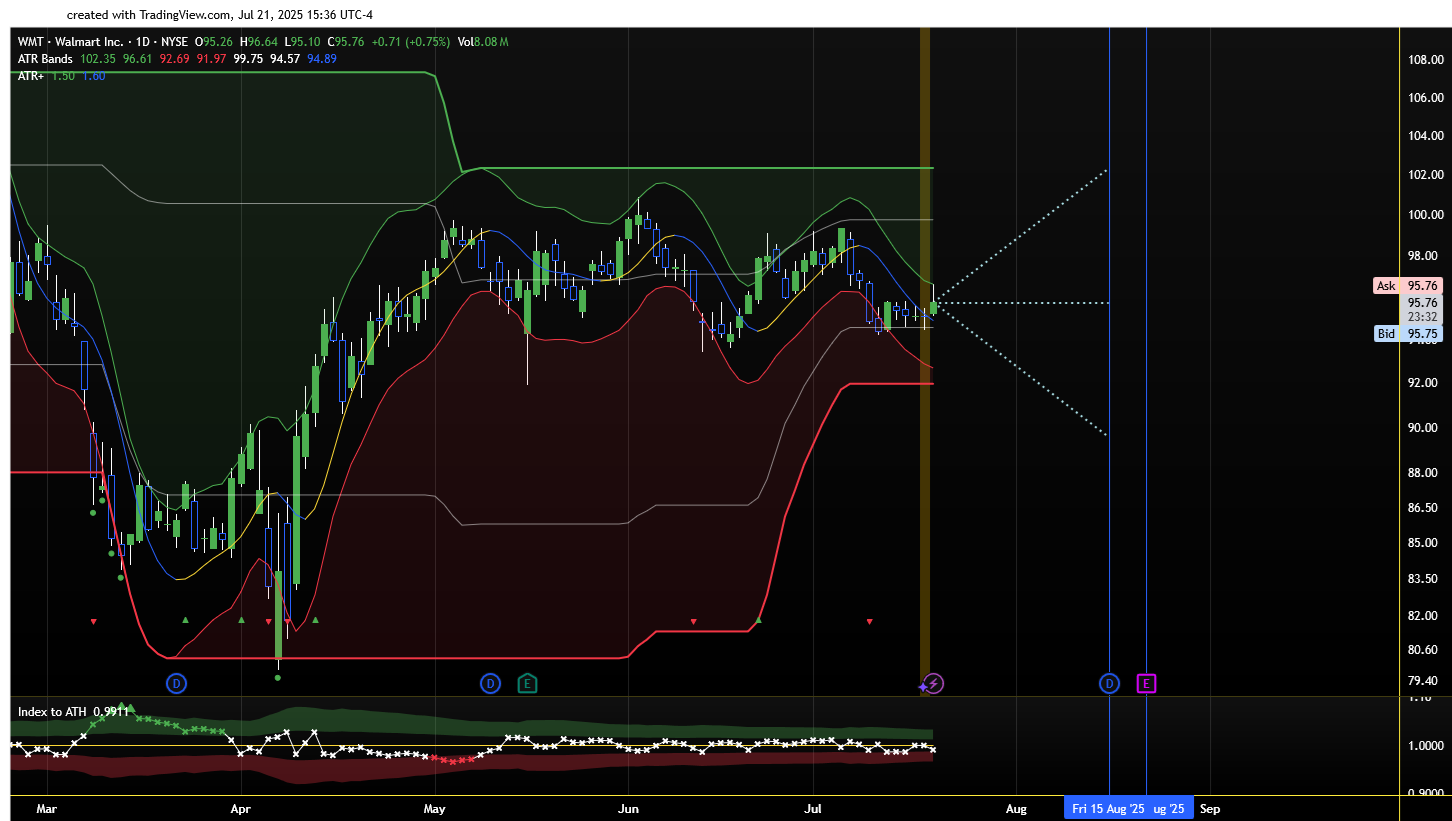Screen dimensions: 1452x821
Task: Click the Index to ATH value 0.9911
Action: click(110, 712)
